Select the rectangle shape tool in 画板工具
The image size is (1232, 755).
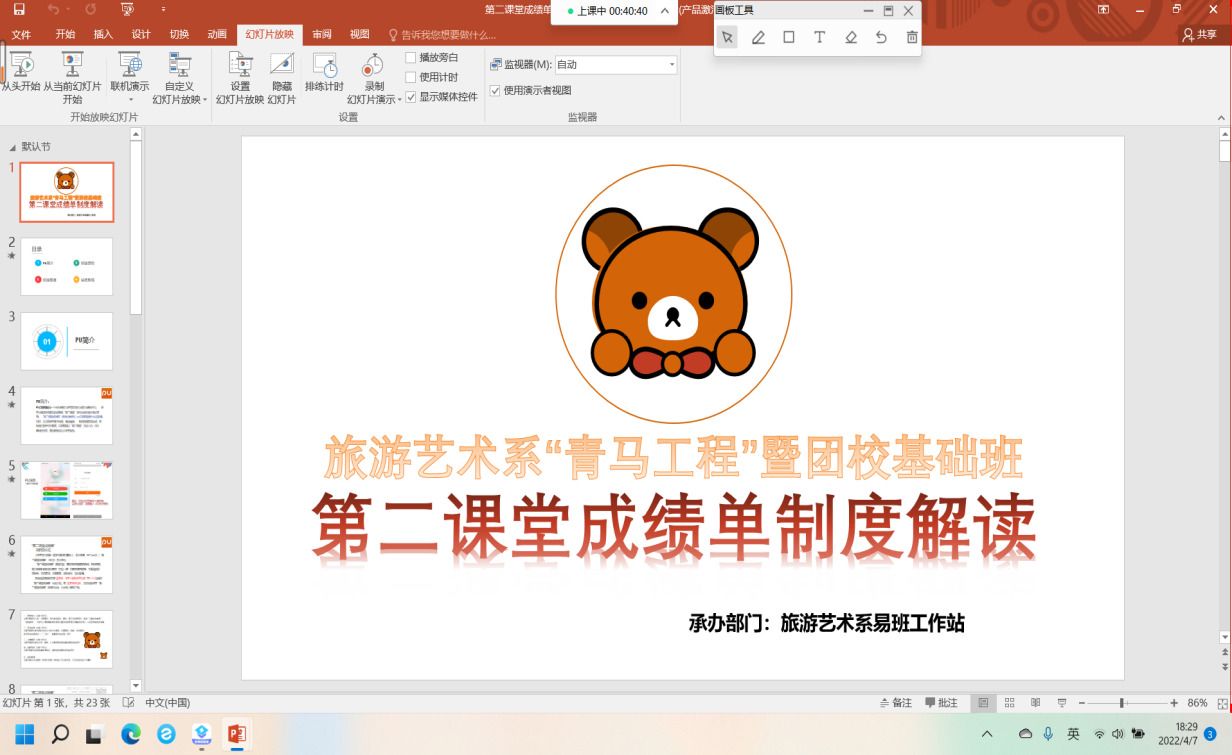point(789,37)
